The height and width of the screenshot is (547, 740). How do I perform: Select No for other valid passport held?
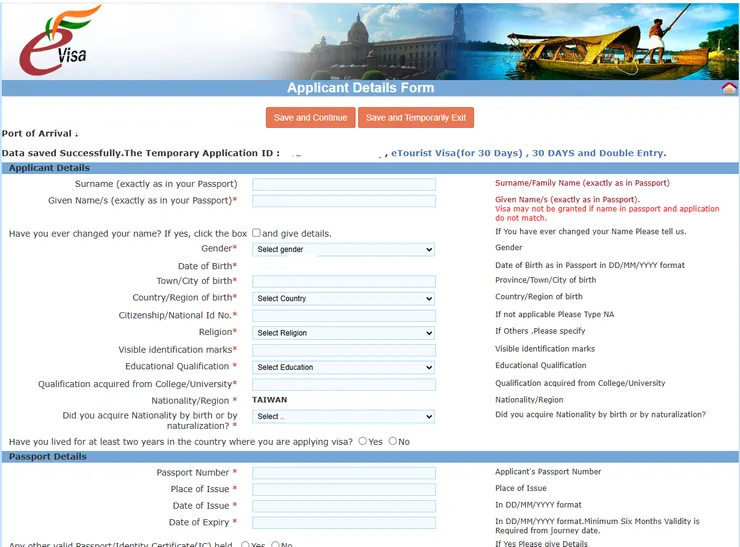[276, 544]
